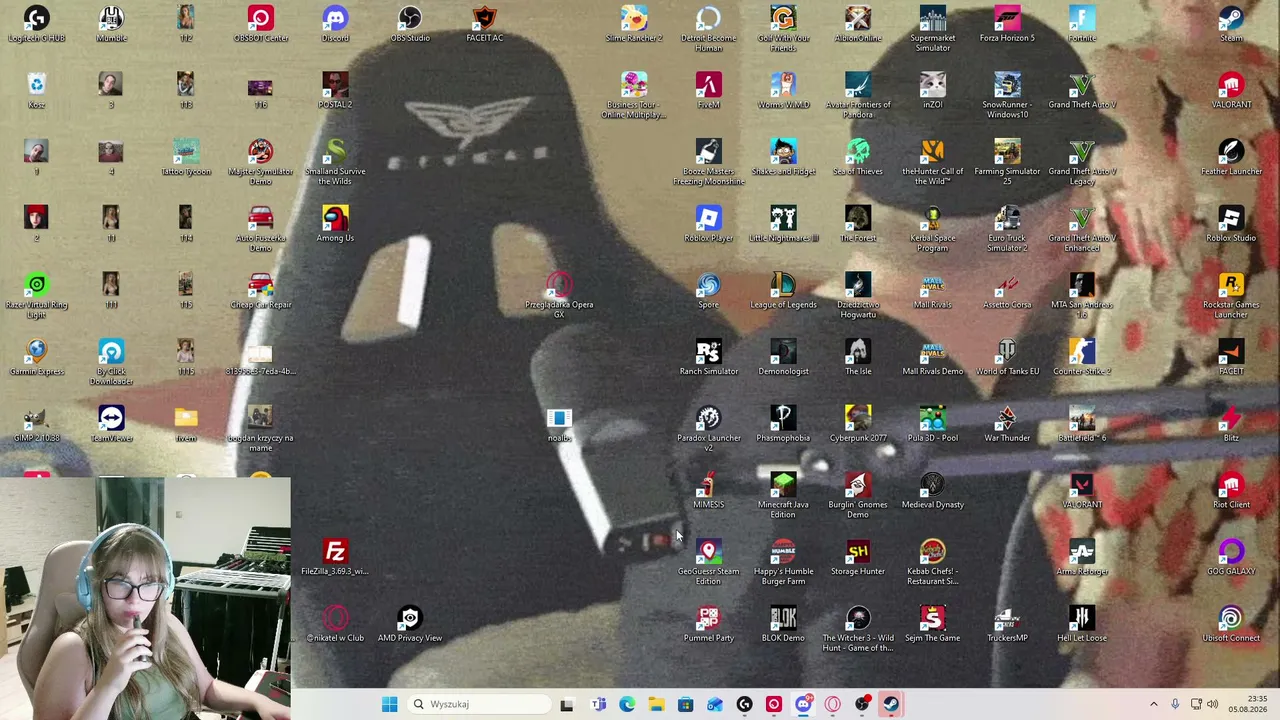Select the Kerbal Space Program icon
Image resolution: width=1280 pixels, height=720 pixels.
click(932, 230)
